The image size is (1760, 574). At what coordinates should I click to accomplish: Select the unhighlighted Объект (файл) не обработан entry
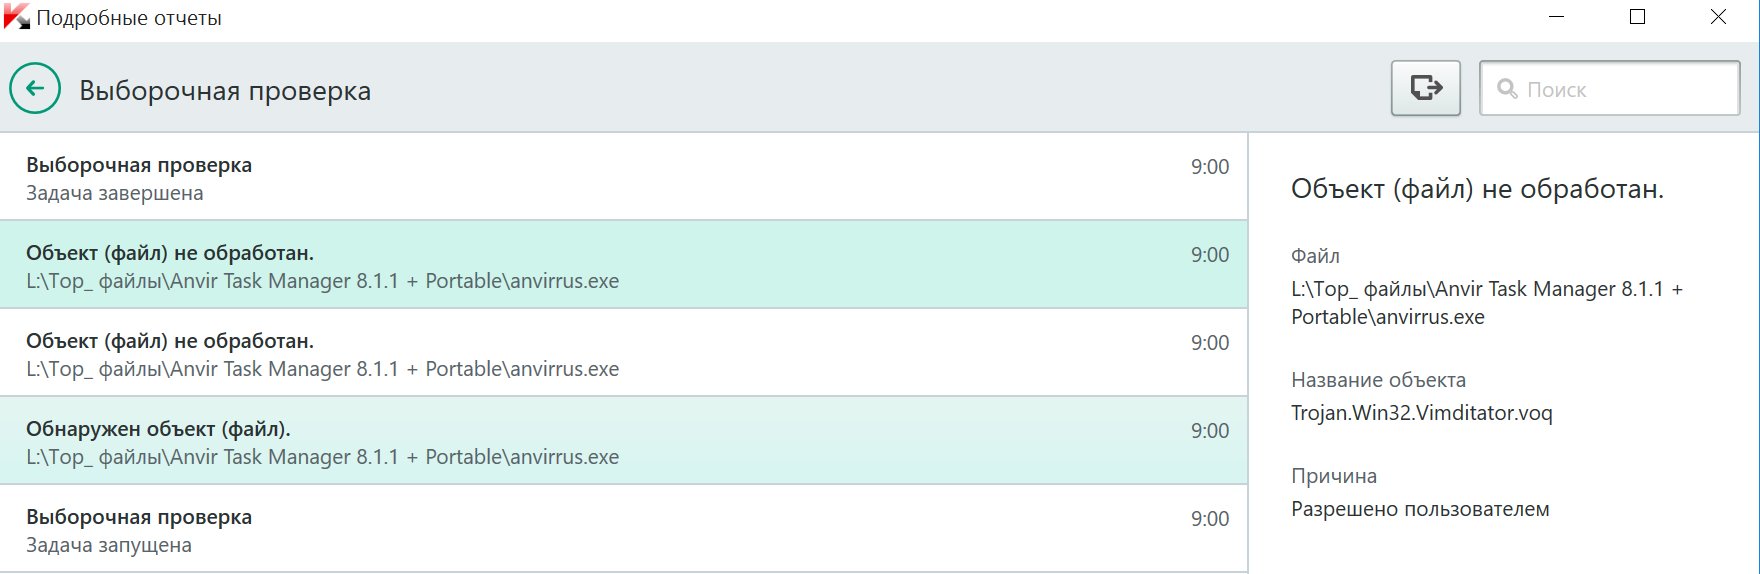[x=624, y=353]
